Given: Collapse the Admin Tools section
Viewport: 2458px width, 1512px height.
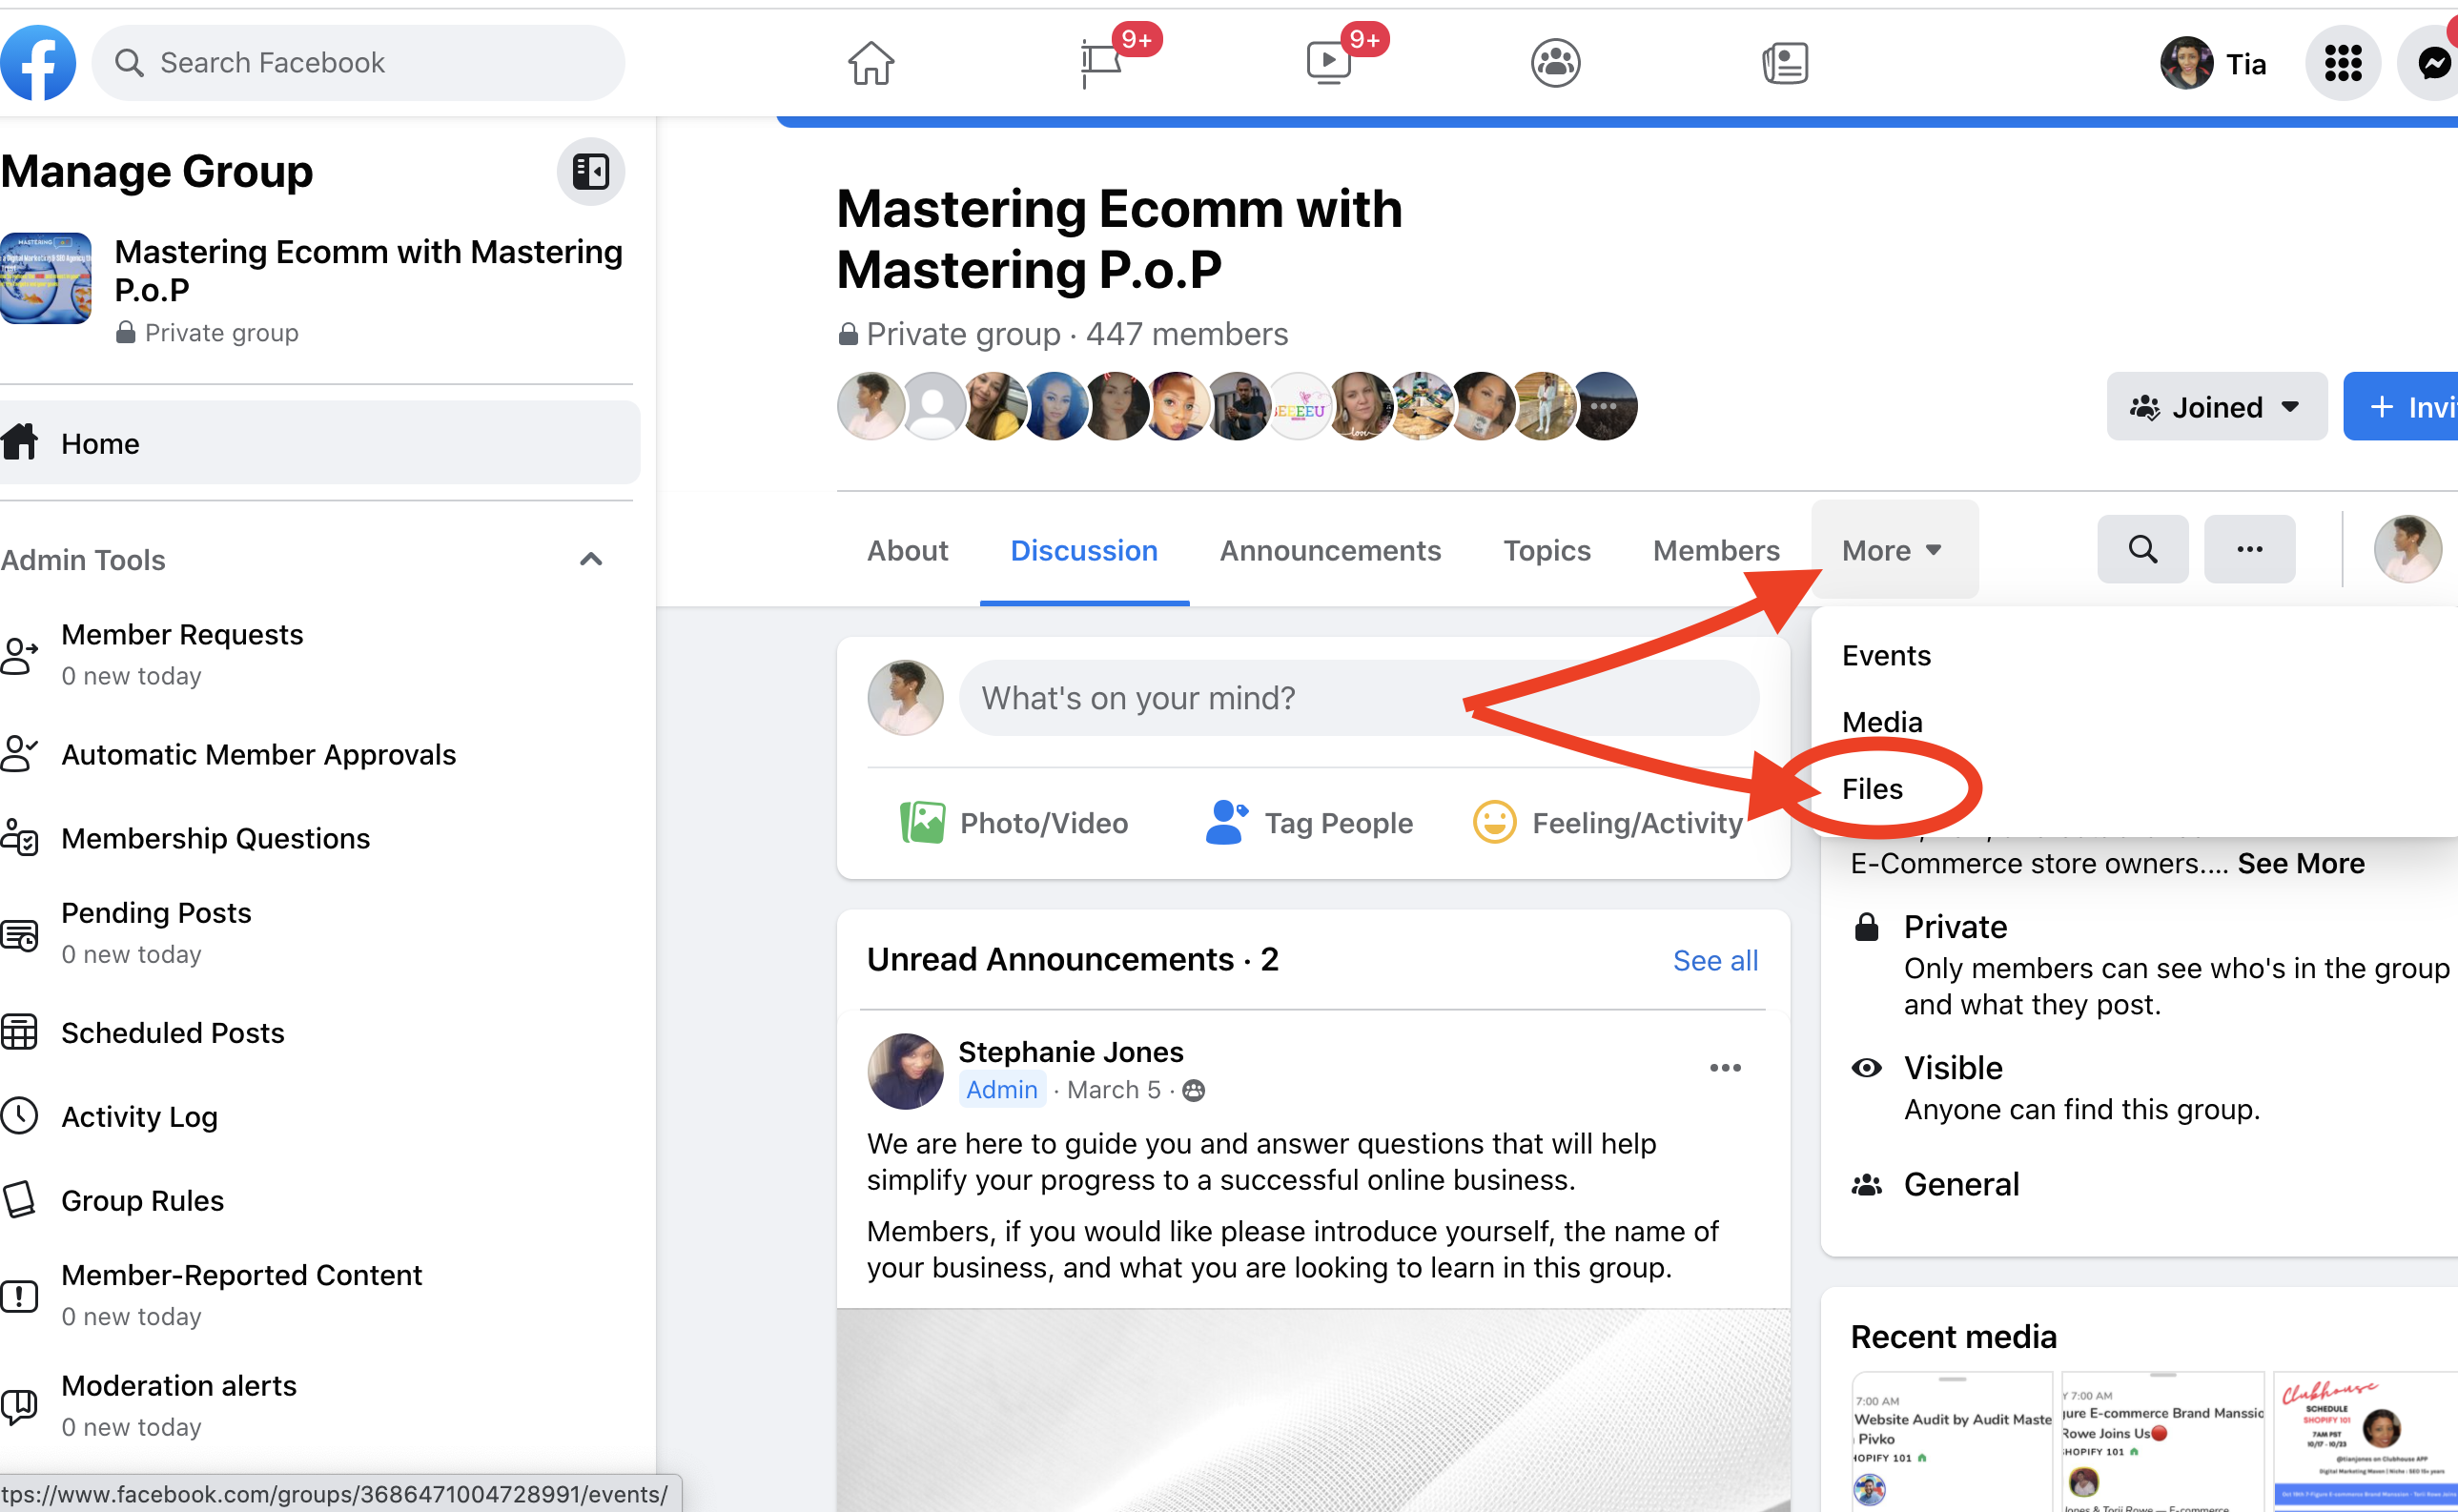Looking at the screenshot, I should point(591,559).
